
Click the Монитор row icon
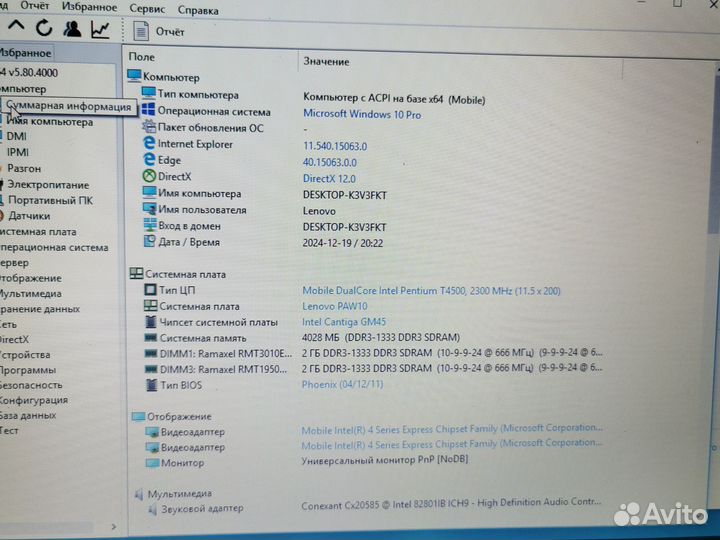coord(152,462)
